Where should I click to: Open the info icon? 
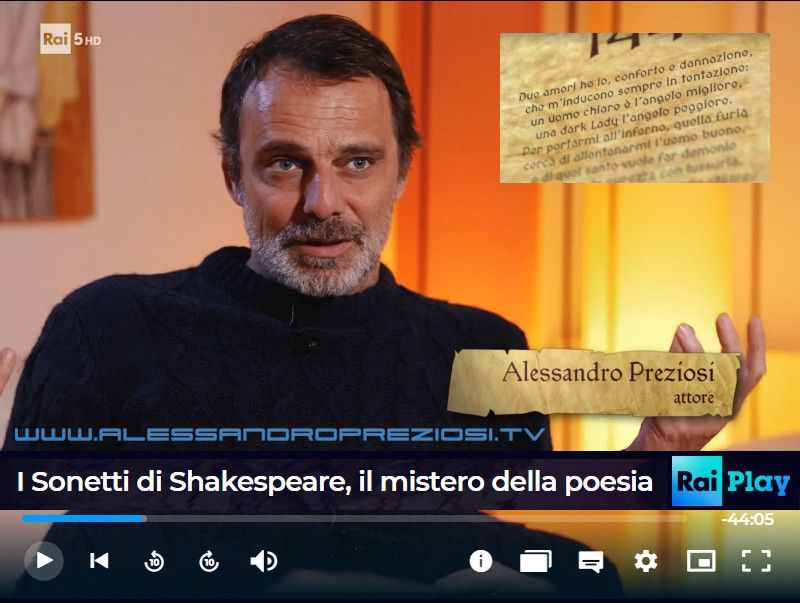pos(481,561)
